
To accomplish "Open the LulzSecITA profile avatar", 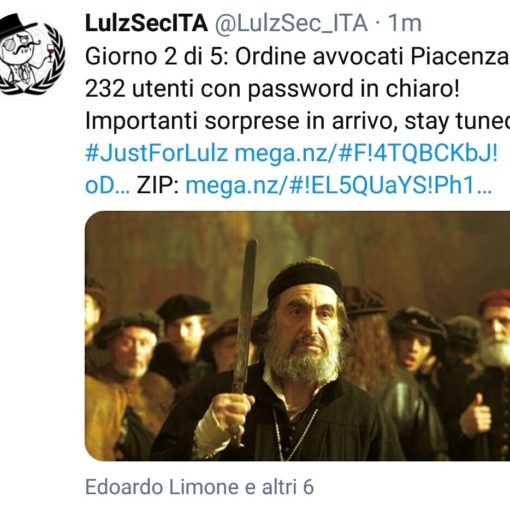I will tap(32, 54).
